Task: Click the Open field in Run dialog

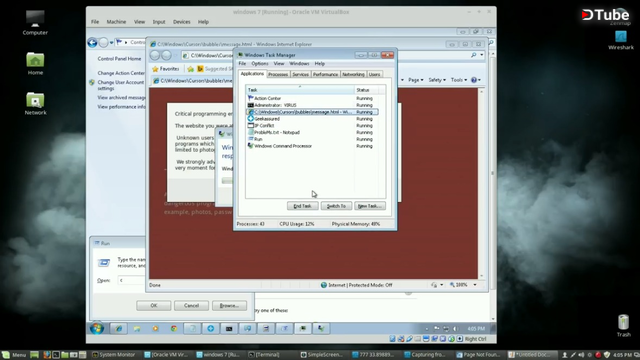Action: pos(131,280)
